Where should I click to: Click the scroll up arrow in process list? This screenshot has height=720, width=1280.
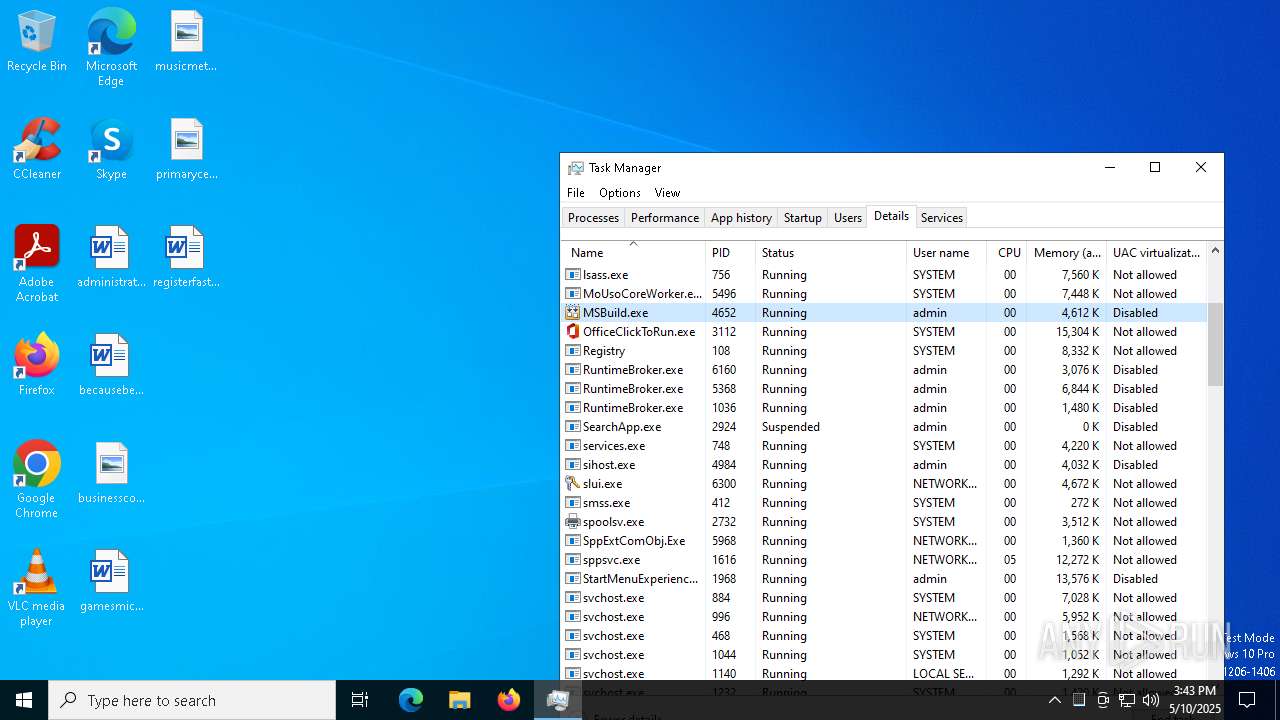pyautogui.click(x=1215, y=250)
